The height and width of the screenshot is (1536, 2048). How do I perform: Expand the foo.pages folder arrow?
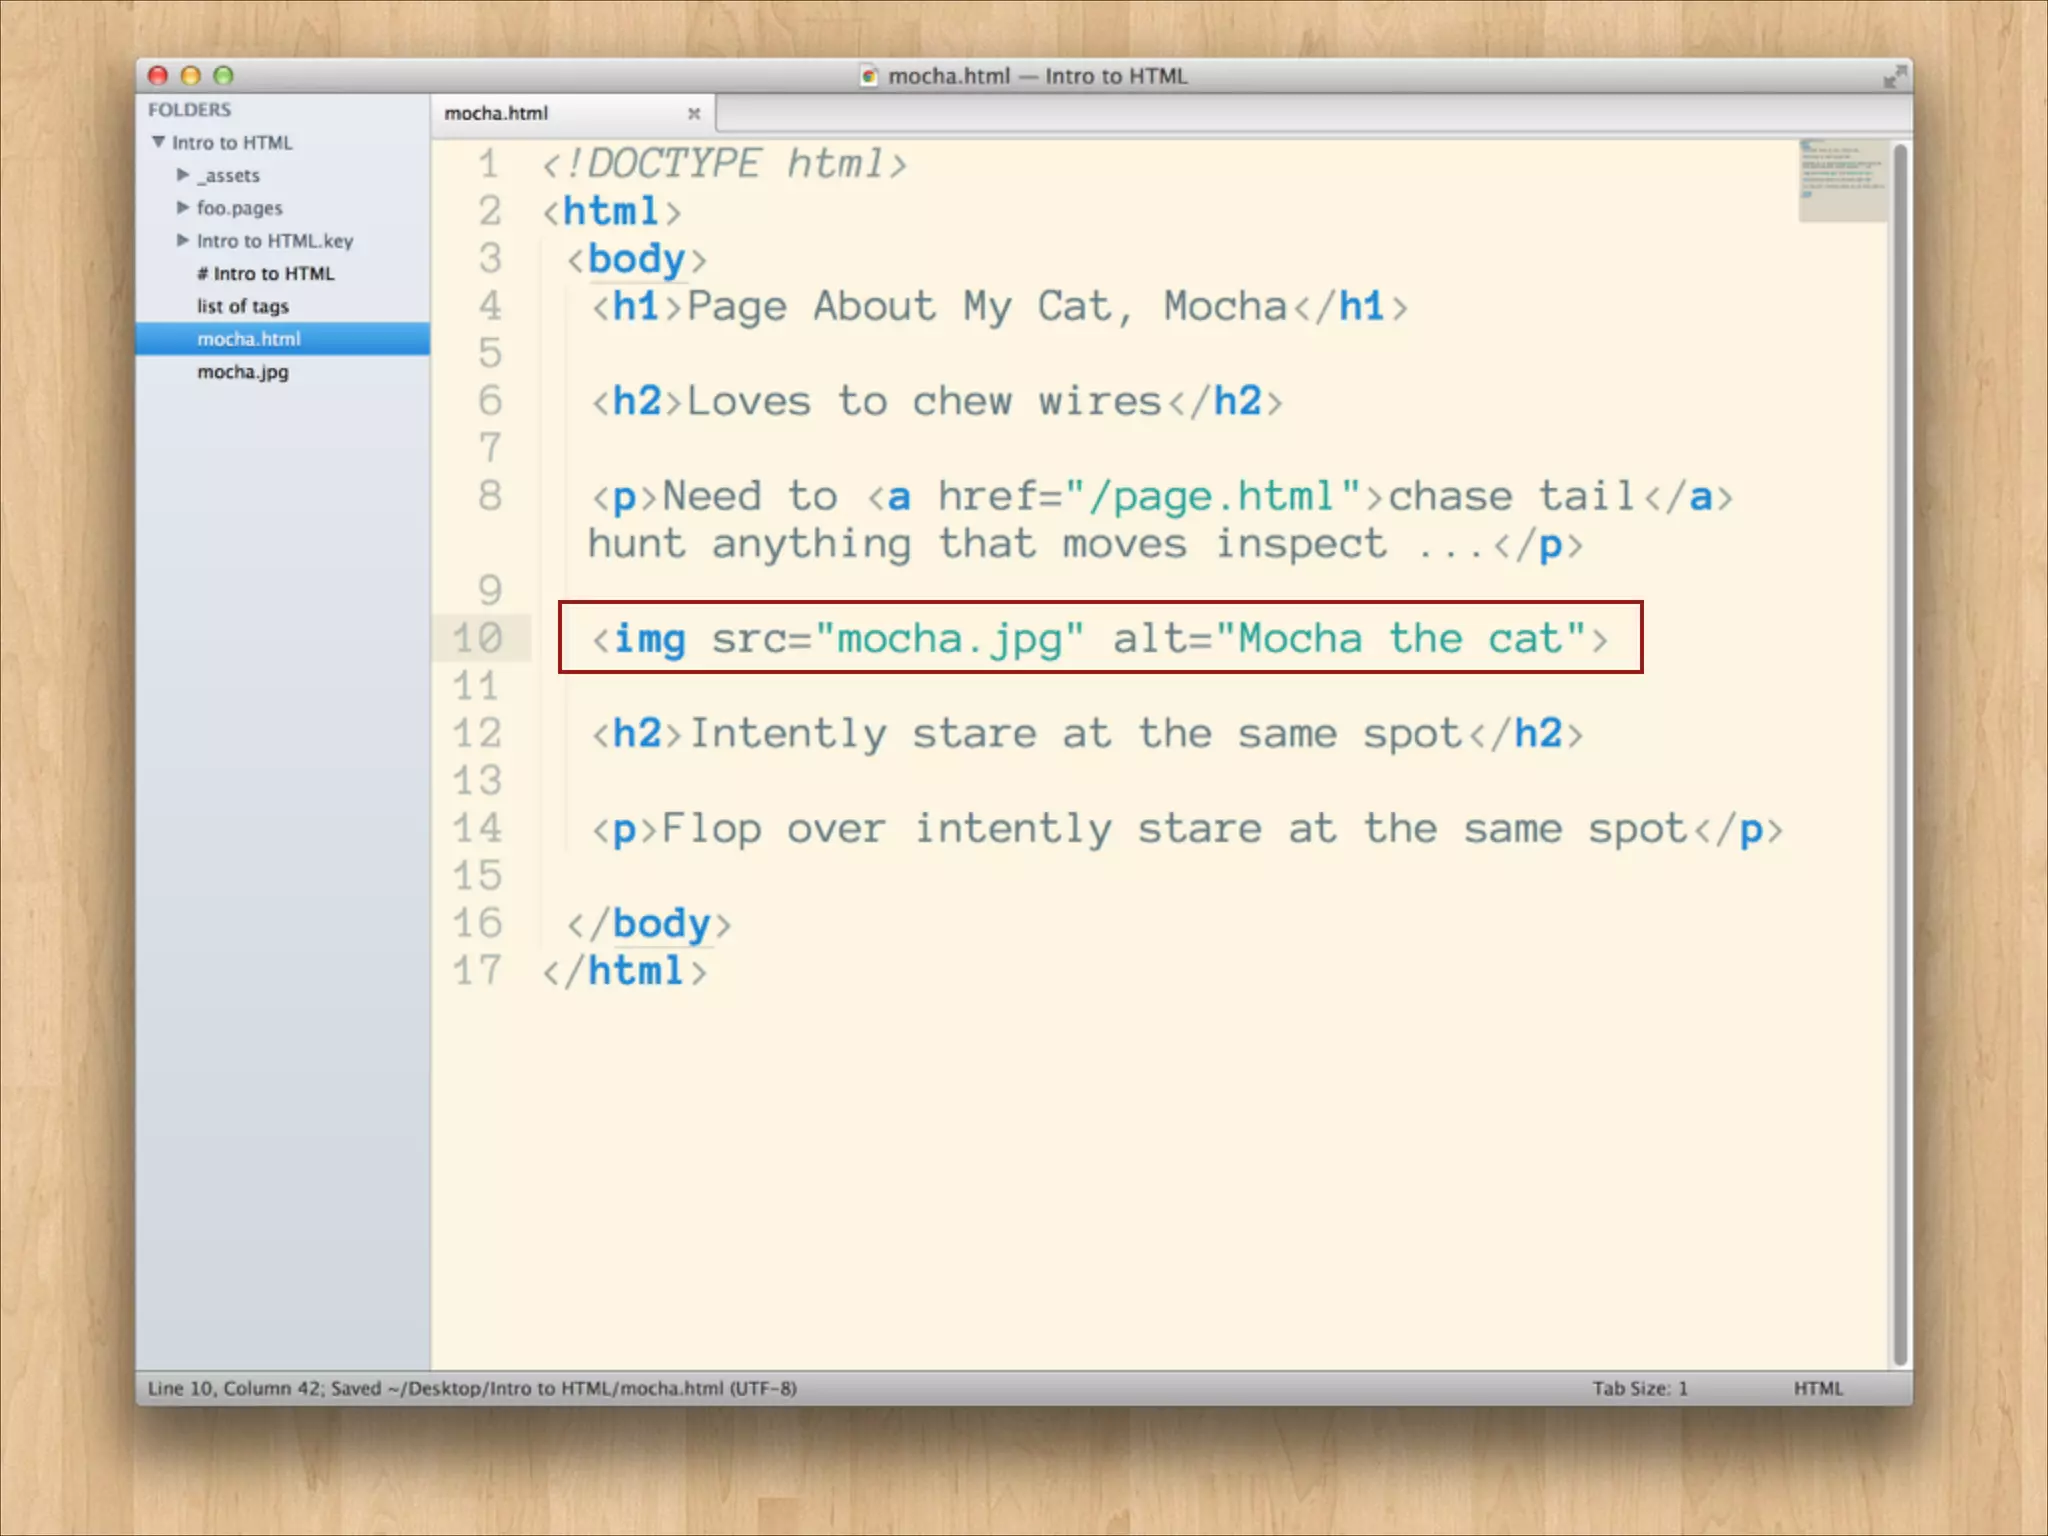point(183,208)
